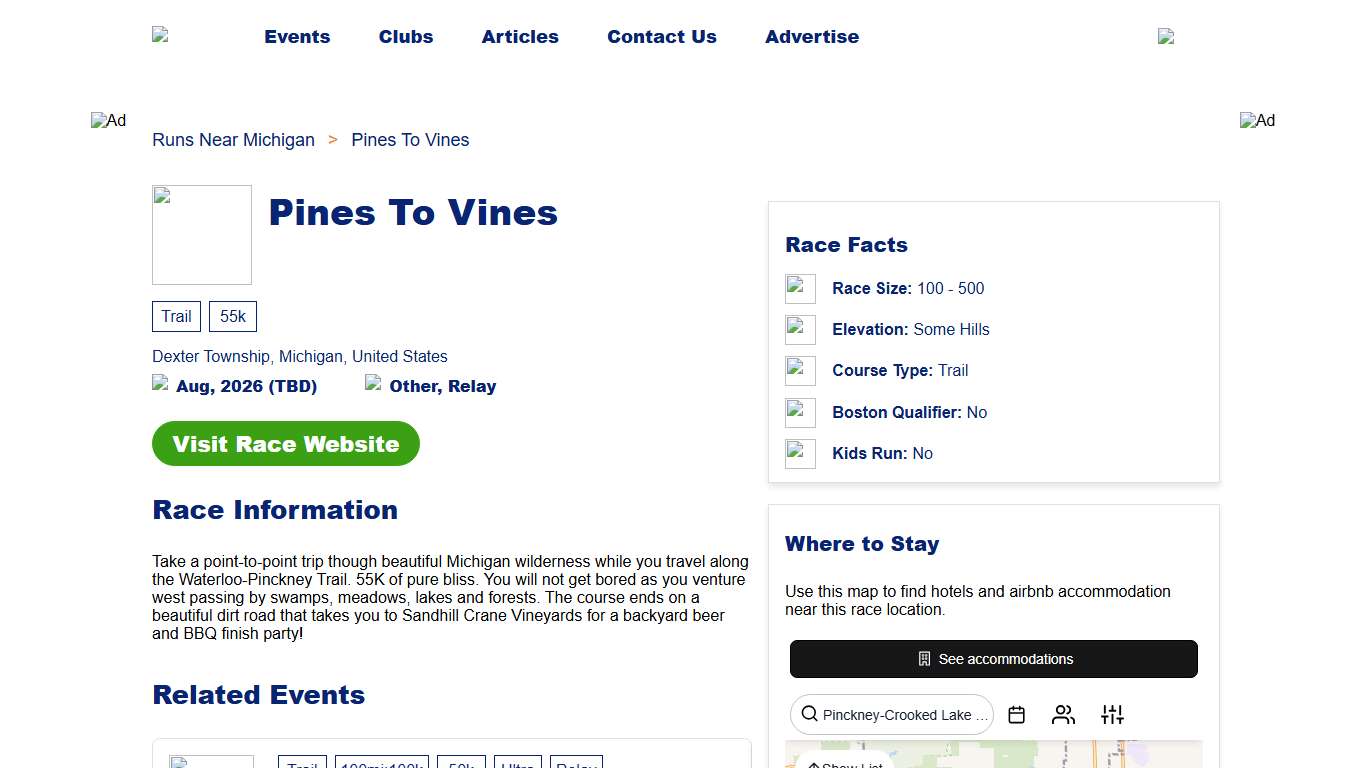The height and width of the screenshot is (768, 1366).
Task: Click the See accommodations button
Action: point(993,659)
